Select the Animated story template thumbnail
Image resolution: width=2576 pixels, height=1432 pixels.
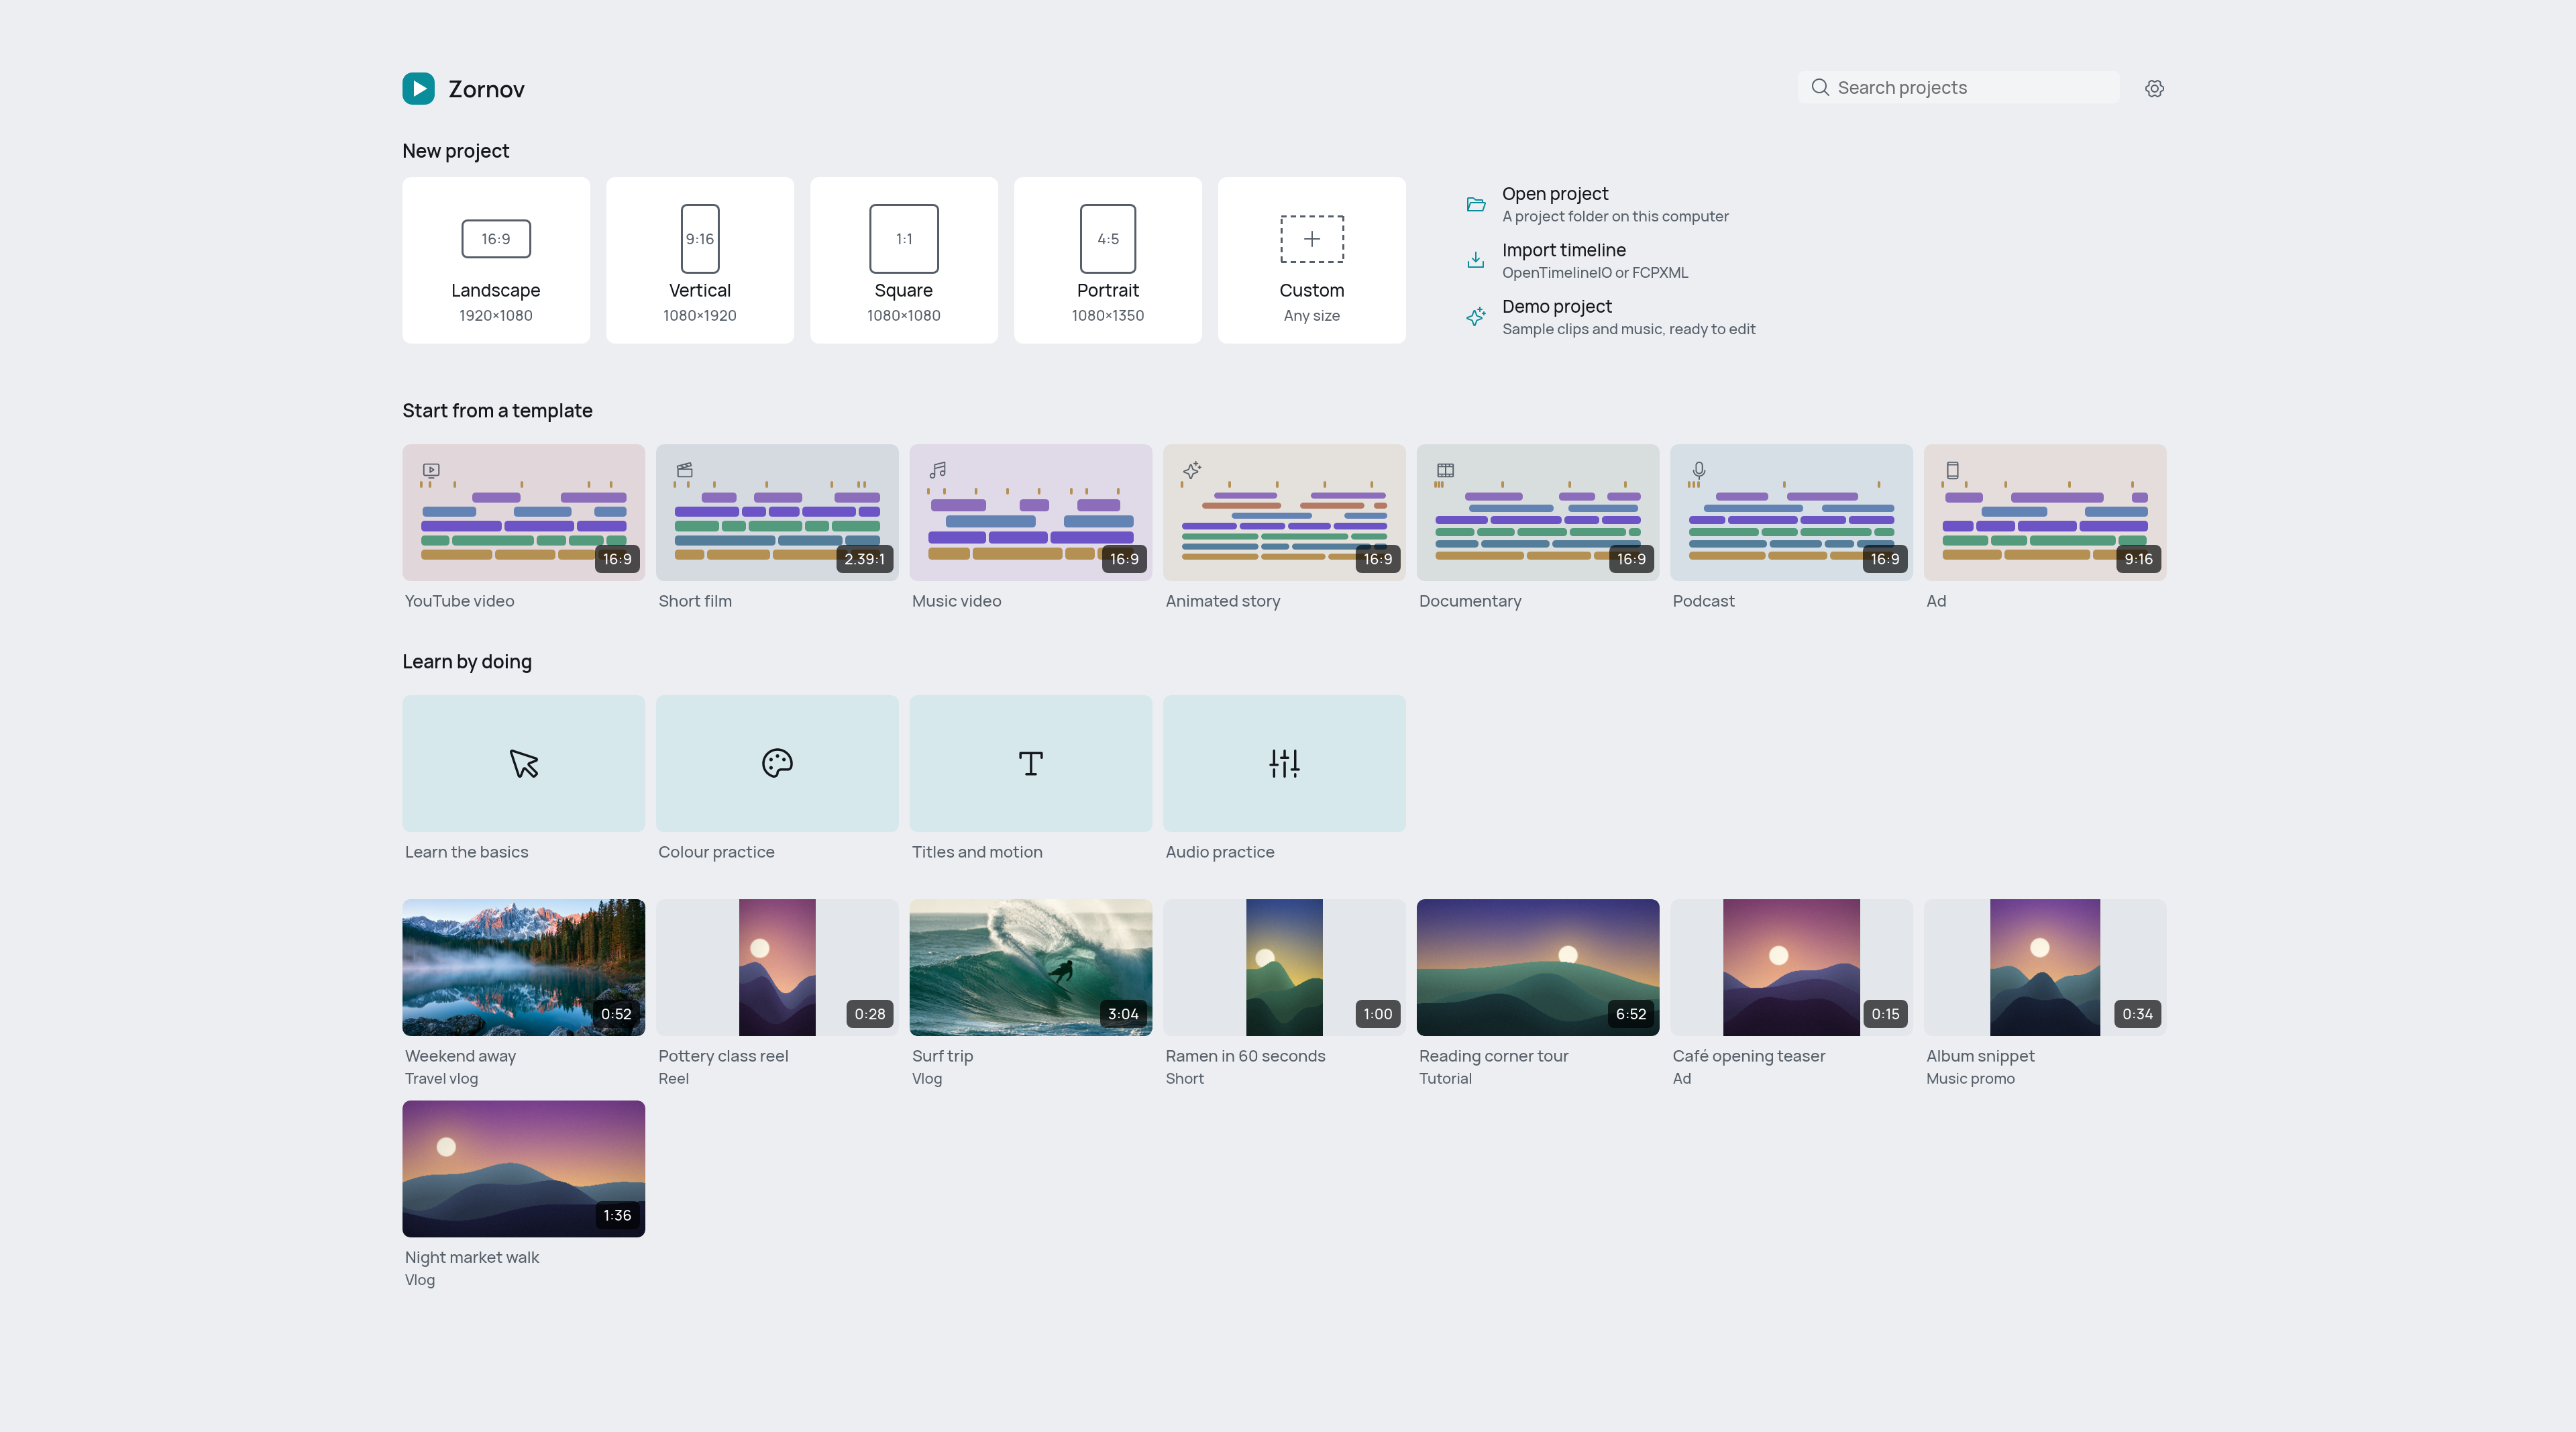click(x=1284, y=512)
